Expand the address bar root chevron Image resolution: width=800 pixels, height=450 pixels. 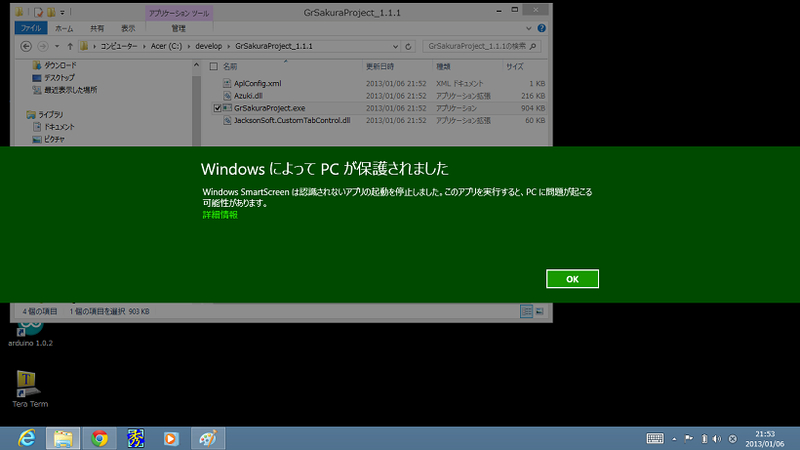click(x=94, y=46)
